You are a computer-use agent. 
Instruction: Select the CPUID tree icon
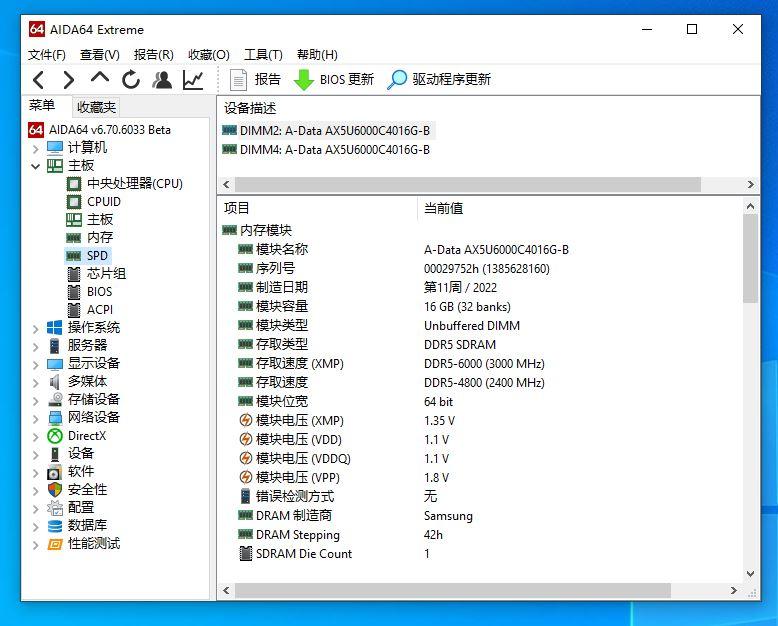point(74,202)
